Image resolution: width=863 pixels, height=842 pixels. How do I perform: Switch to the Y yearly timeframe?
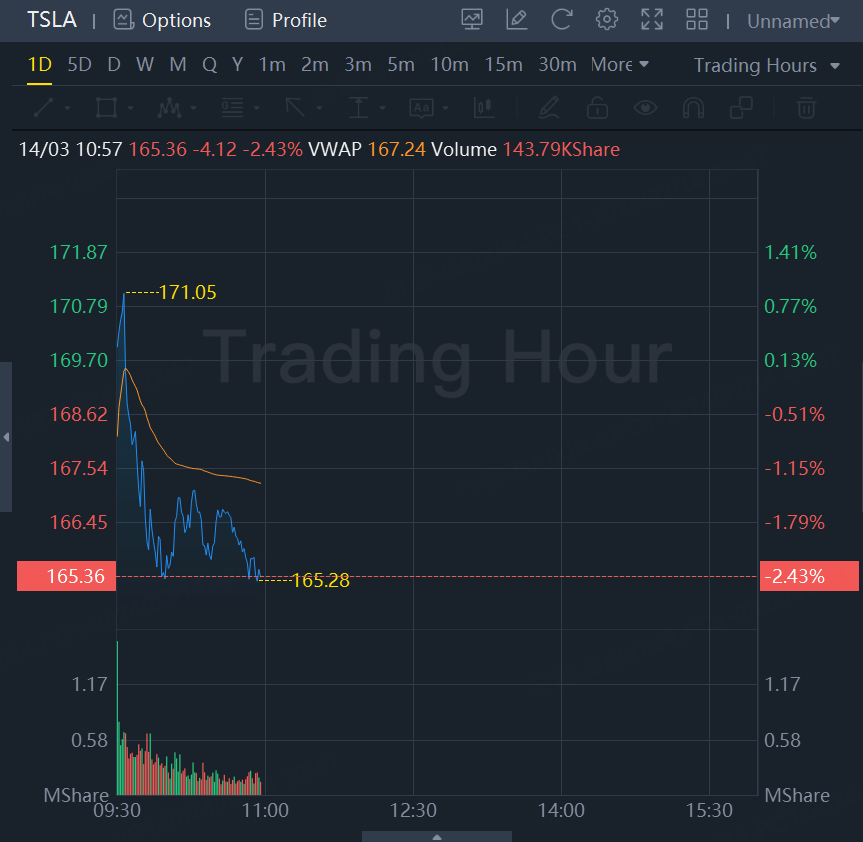click(237, 65)
